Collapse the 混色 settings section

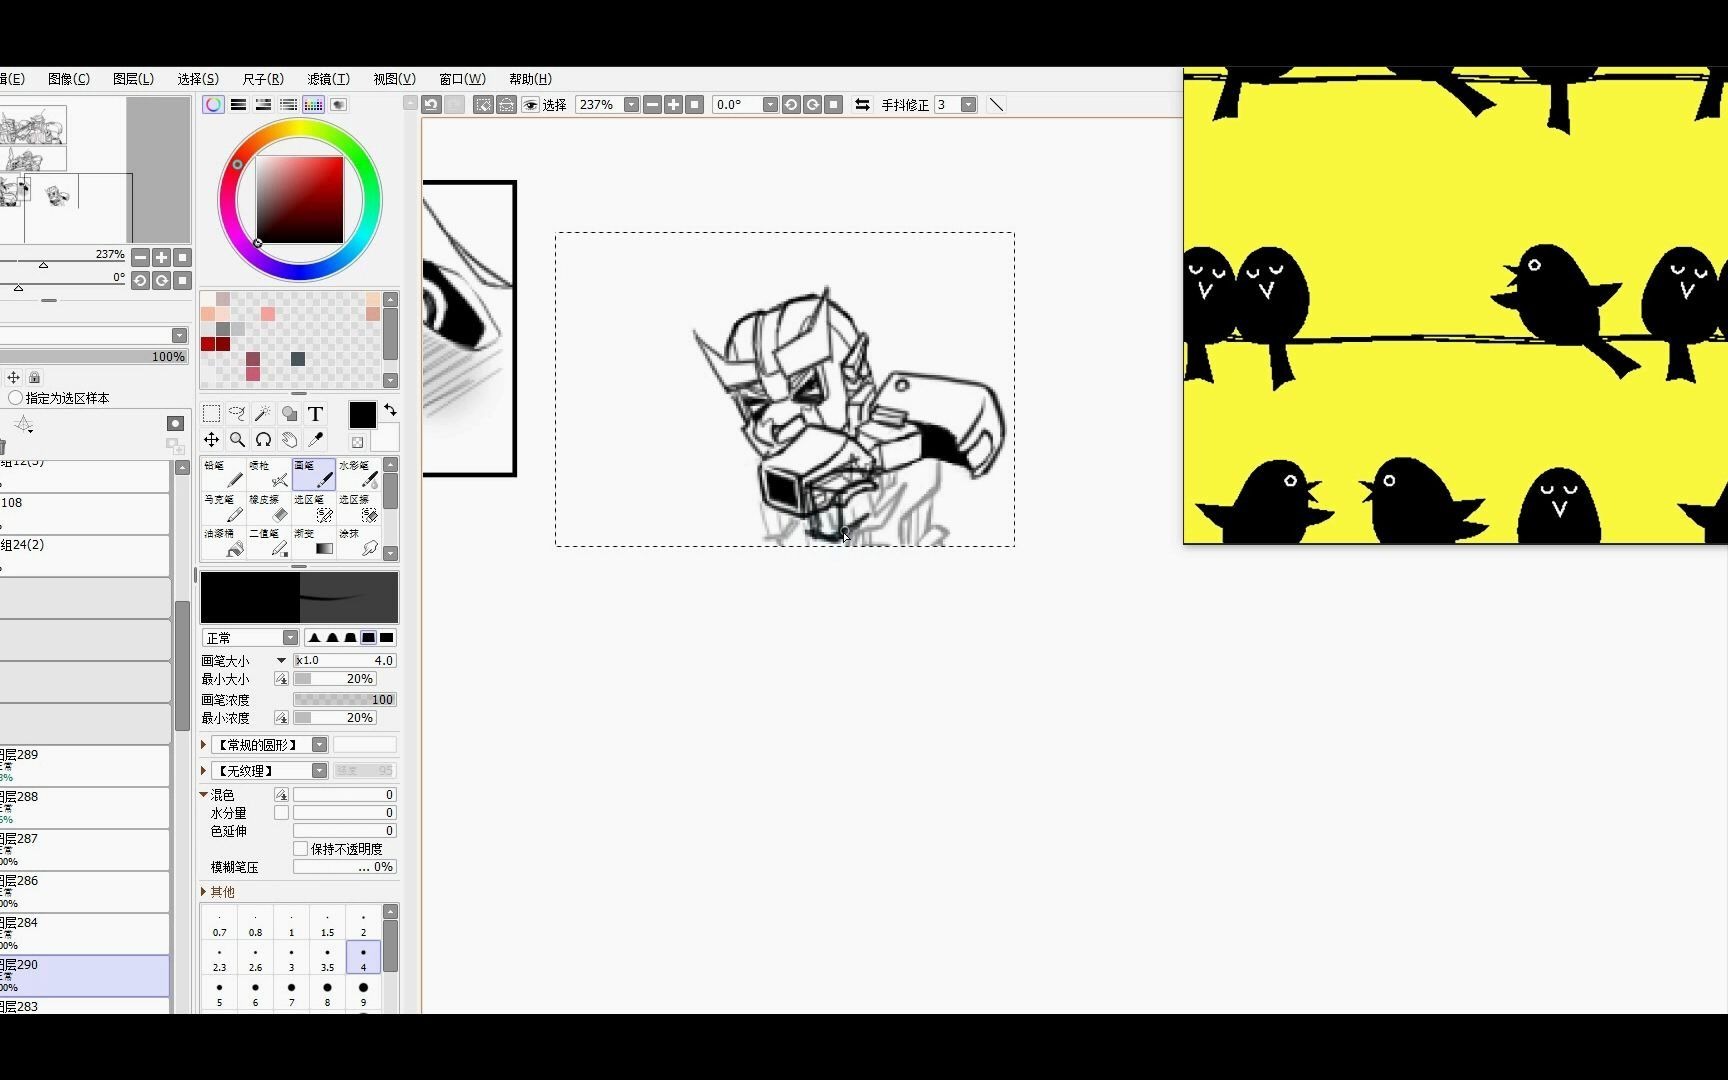pos(204,794)
